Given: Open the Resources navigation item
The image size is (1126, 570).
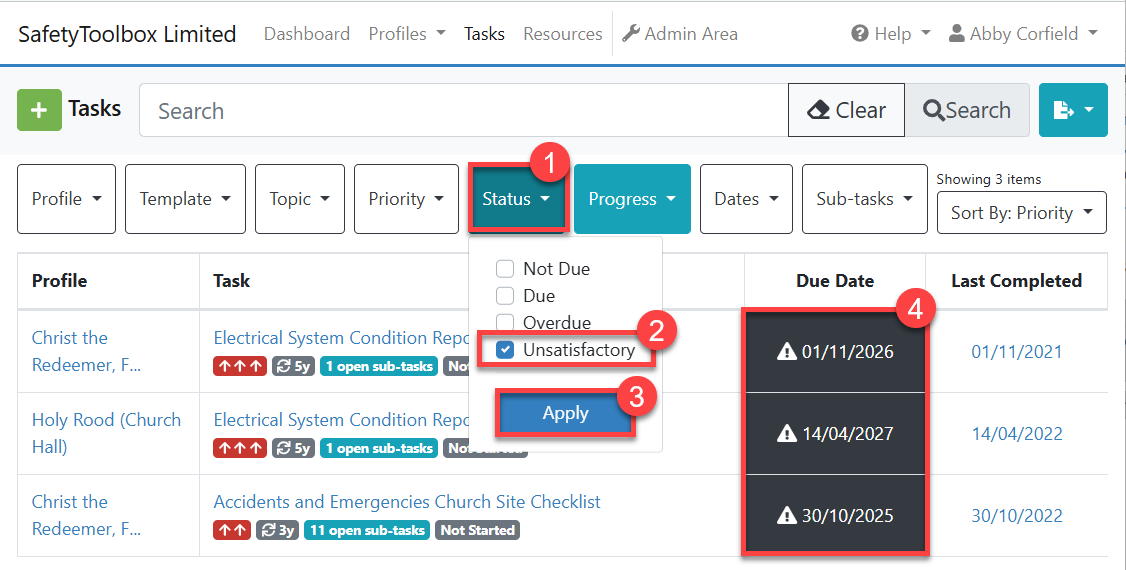Looking at the screenshot, I should 562,34.
